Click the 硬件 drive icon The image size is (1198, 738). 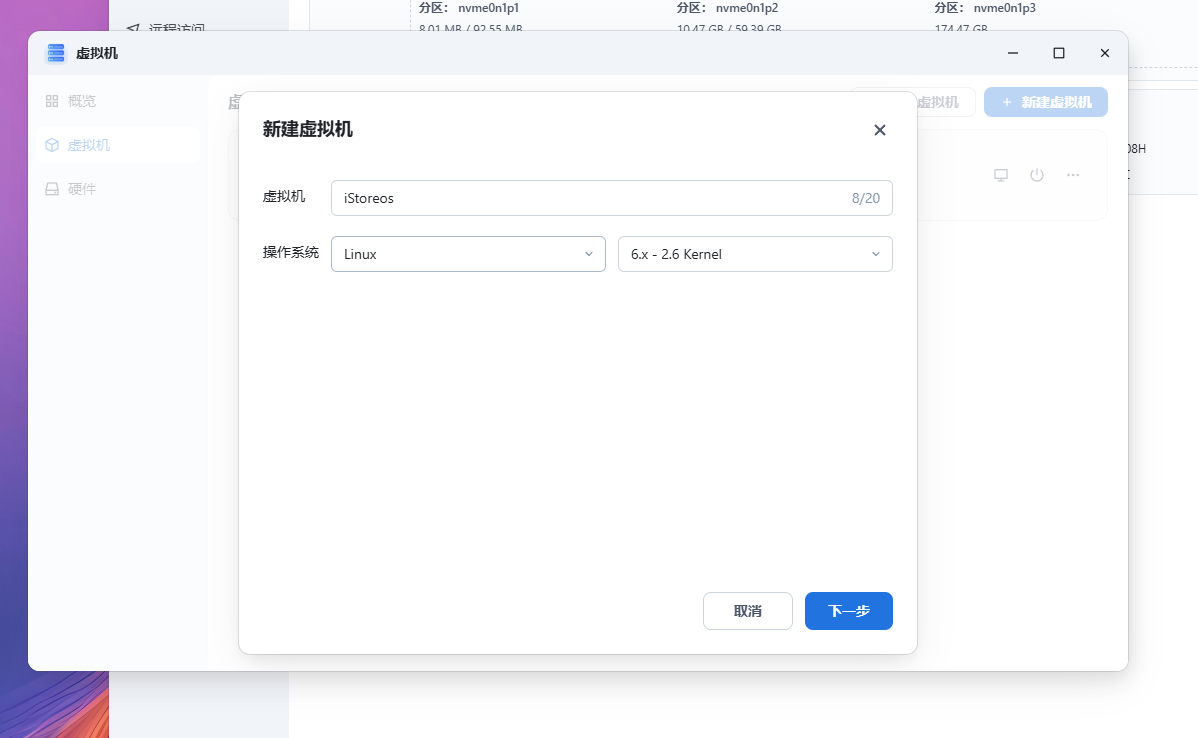[x=52, y=189]
